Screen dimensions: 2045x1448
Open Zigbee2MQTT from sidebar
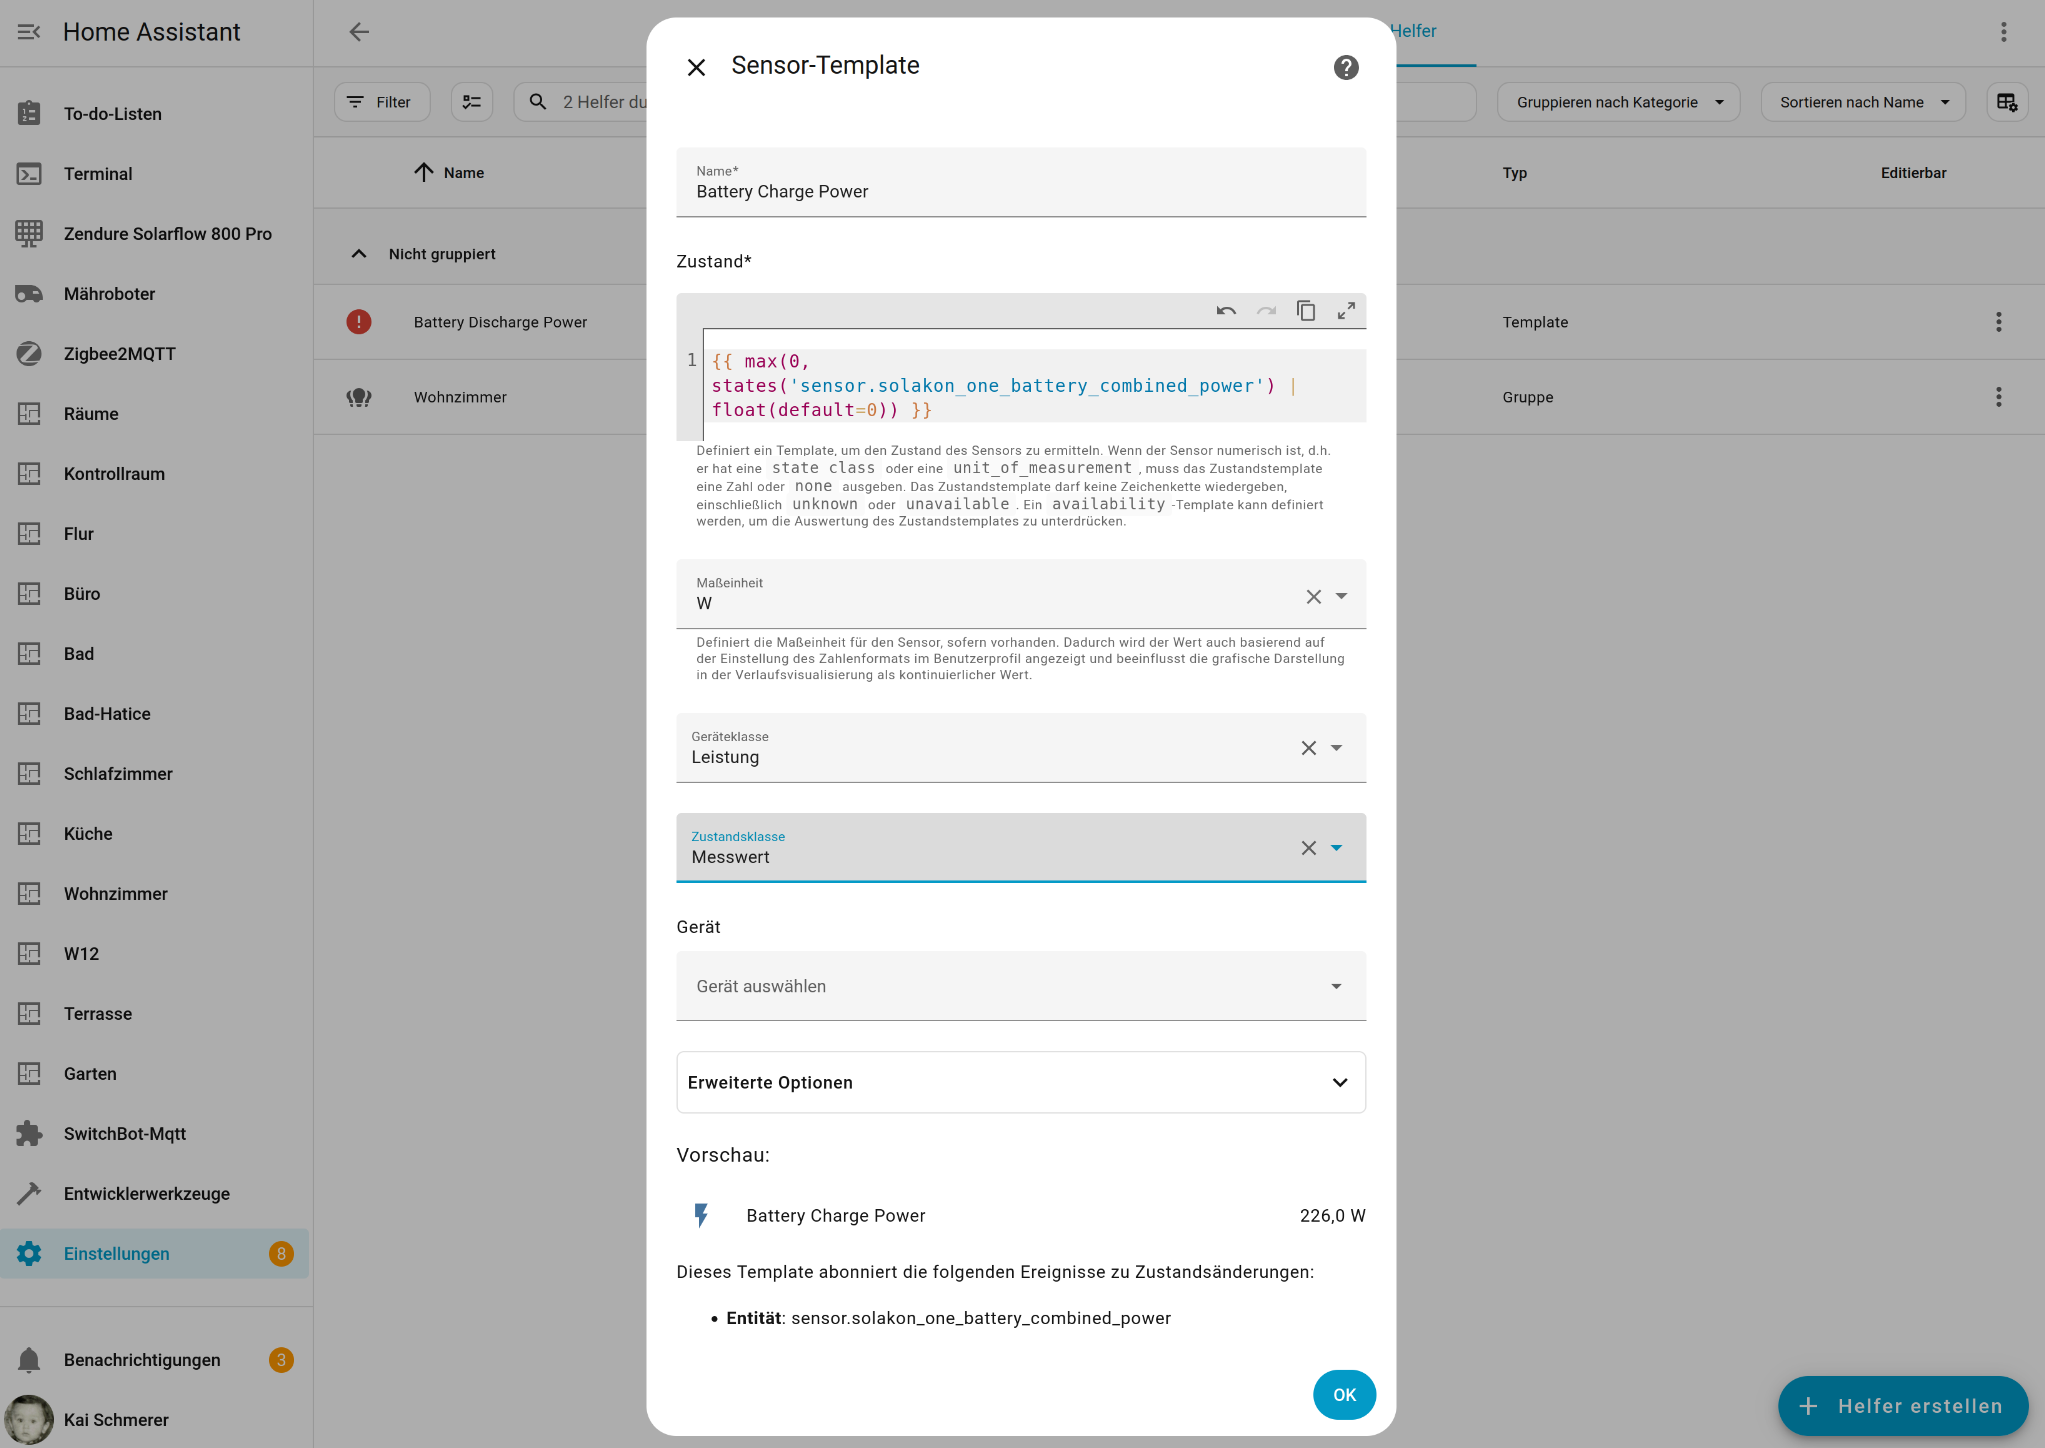(120, 354)
